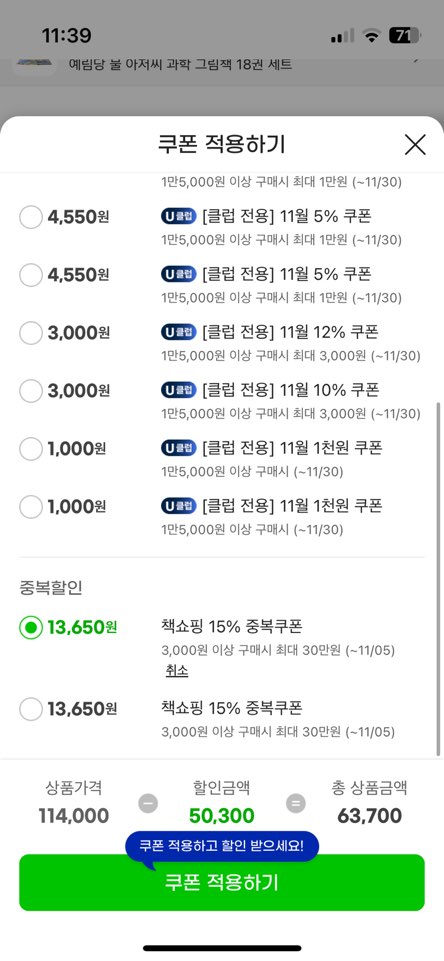
Task: Tap the blue 쿠폰 적용하고 할인 받으세요 tooltip
Action: click(x=222, y=846)
